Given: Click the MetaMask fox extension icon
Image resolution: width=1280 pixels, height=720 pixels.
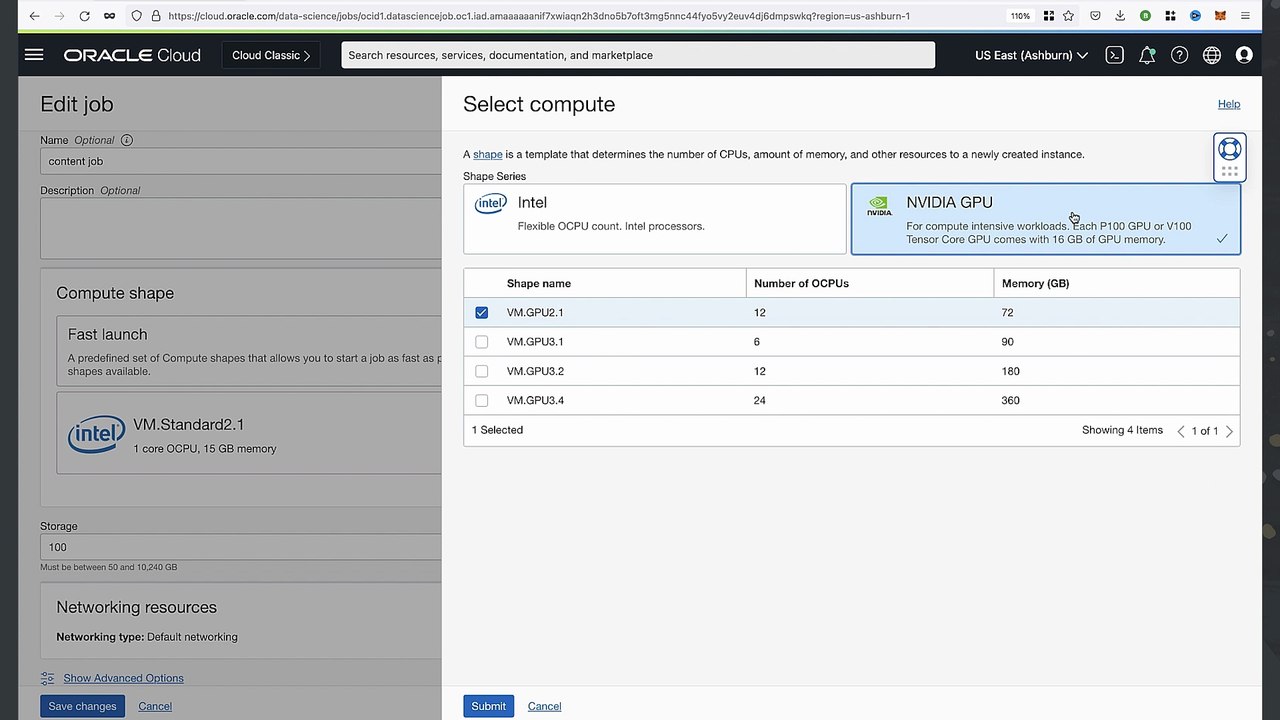Looking at the screenshot, I should (1220, 16).
